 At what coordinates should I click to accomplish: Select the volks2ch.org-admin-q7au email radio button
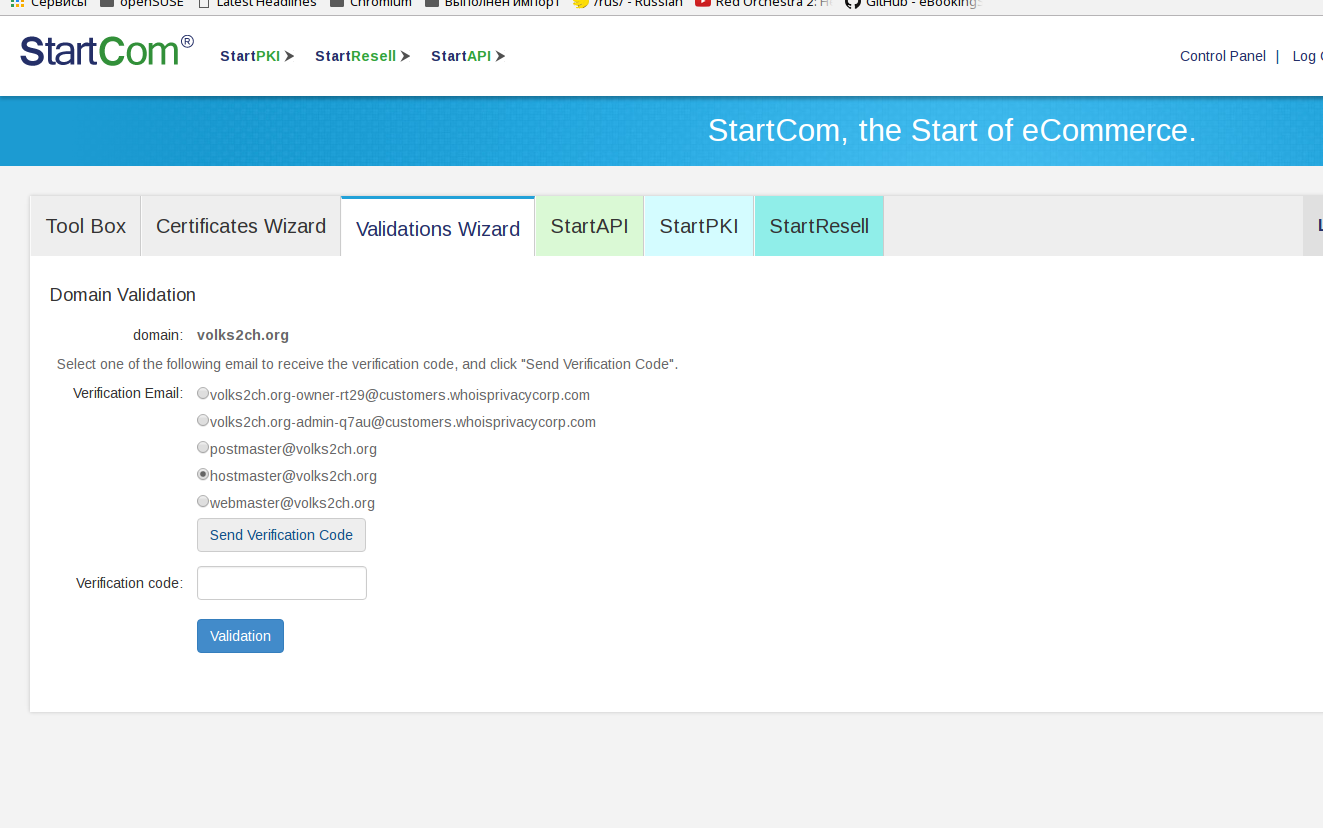pyautogui.click(x=203, y=421)
